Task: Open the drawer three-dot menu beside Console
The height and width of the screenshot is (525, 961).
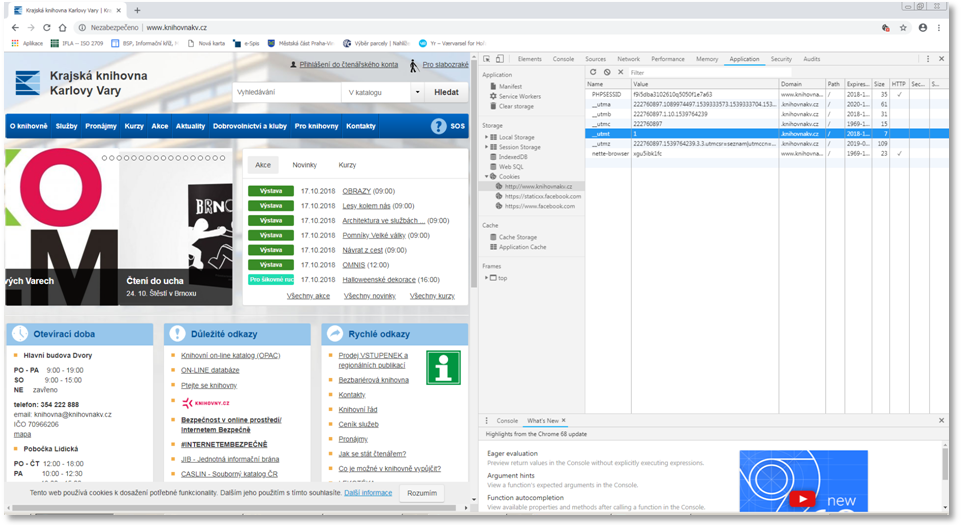Action: coord(487,421)
